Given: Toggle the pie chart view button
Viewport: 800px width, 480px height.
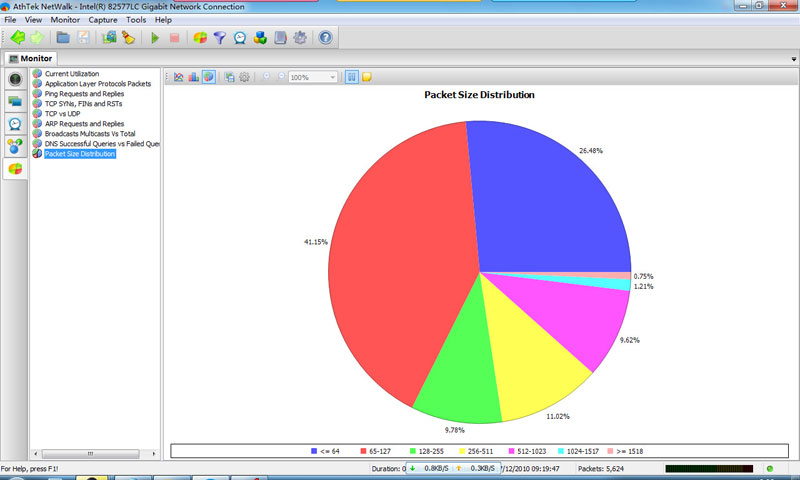Looking at the screenshot, I should (208, 77).
